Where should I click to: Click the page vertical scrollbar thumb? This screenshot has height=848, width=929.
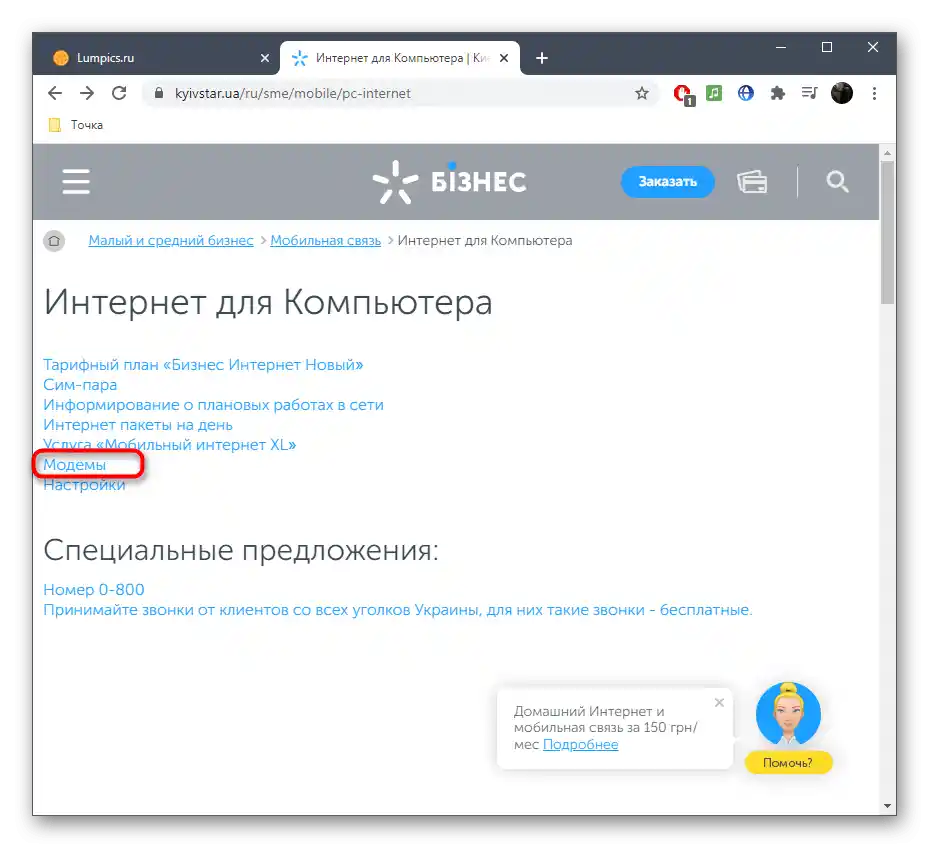point(887,232)
